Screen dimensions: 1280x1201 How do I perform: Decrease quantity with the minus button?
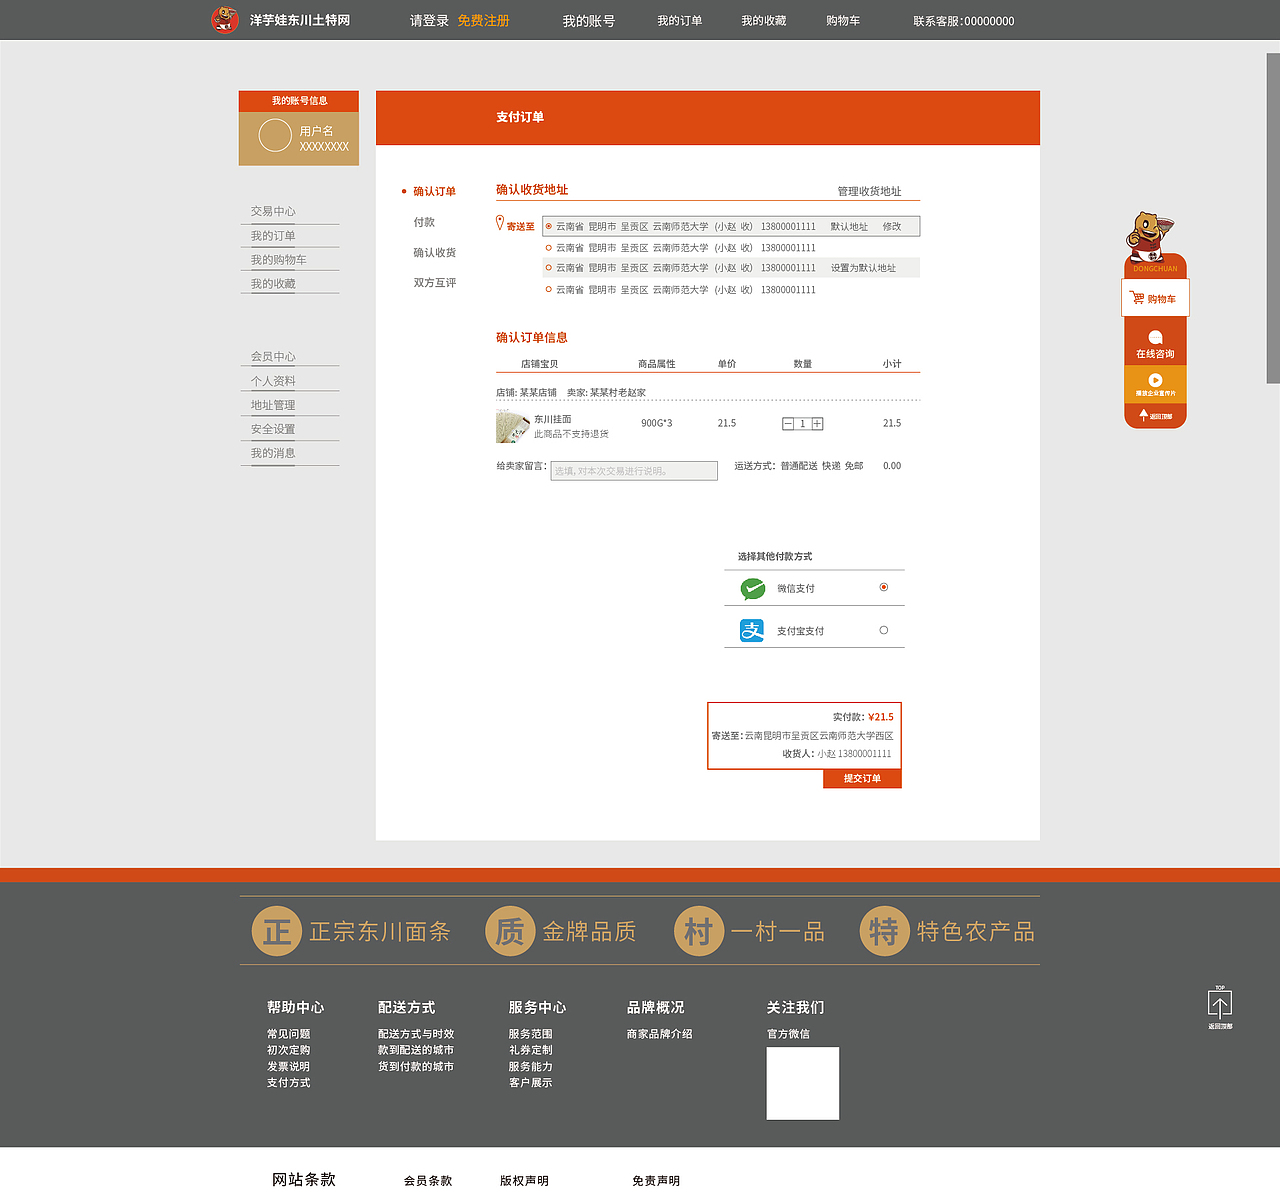coord(788,424)
